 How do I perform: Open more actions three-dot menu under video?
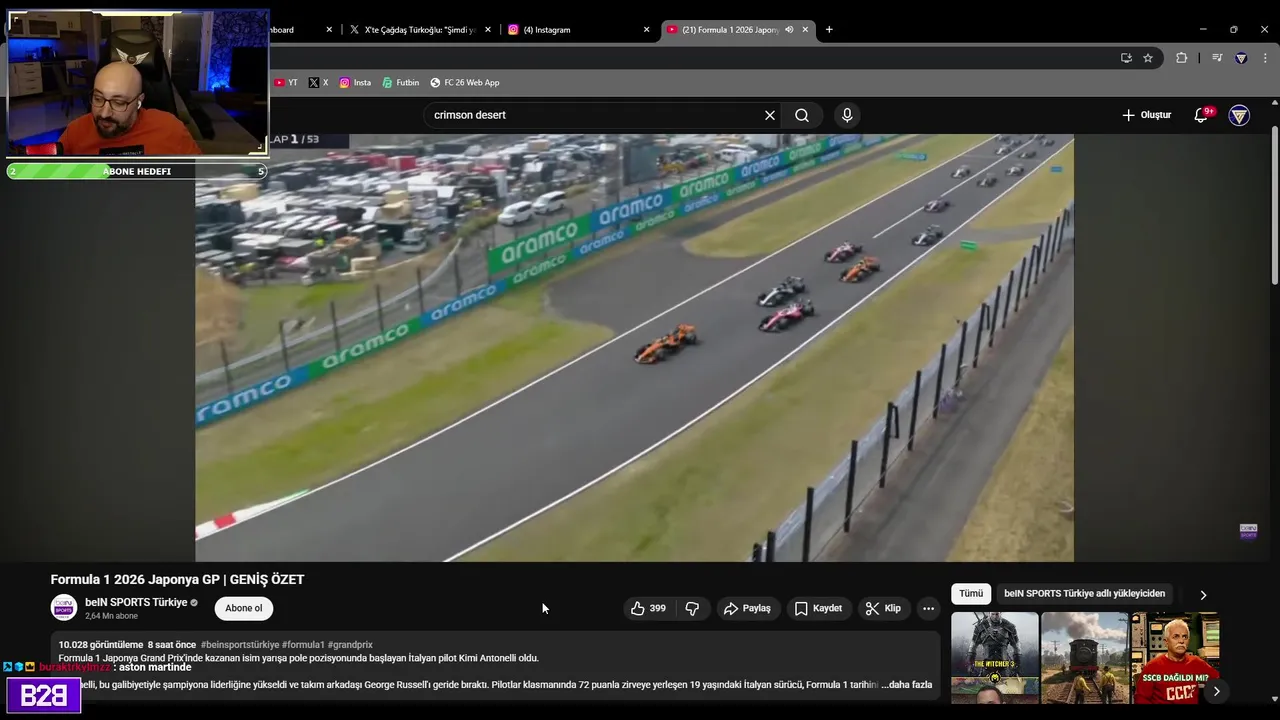pos(928,608)
